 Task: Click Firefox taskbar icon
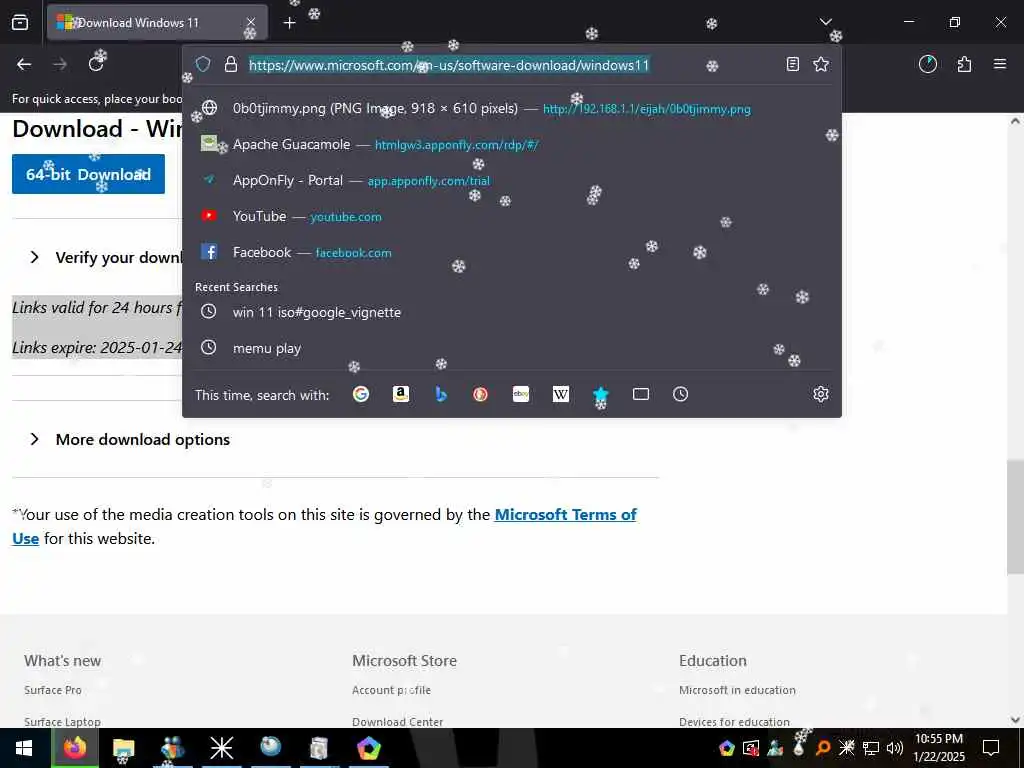[x=74, y=748]
